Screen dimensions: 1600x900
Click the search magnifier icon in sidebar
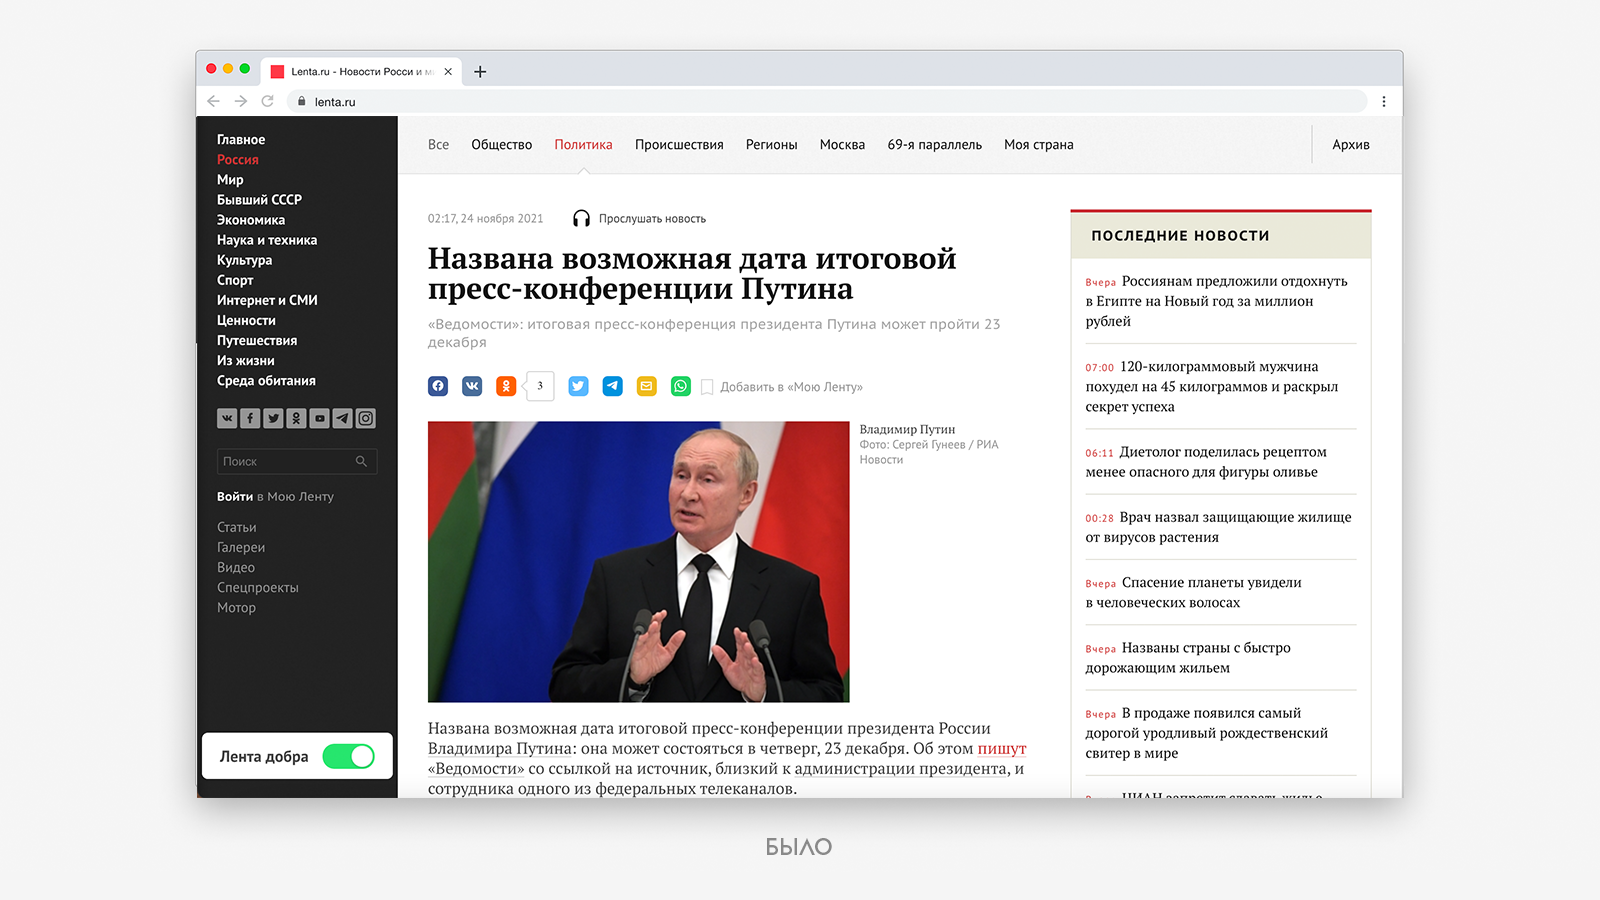click(361, 461)
